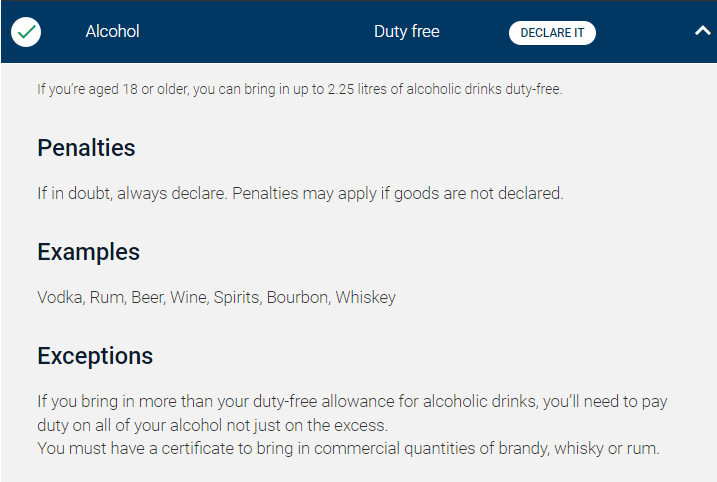Click the word Vodka in the examples
This screenshot has height=482, width=717.
point(61,298)
